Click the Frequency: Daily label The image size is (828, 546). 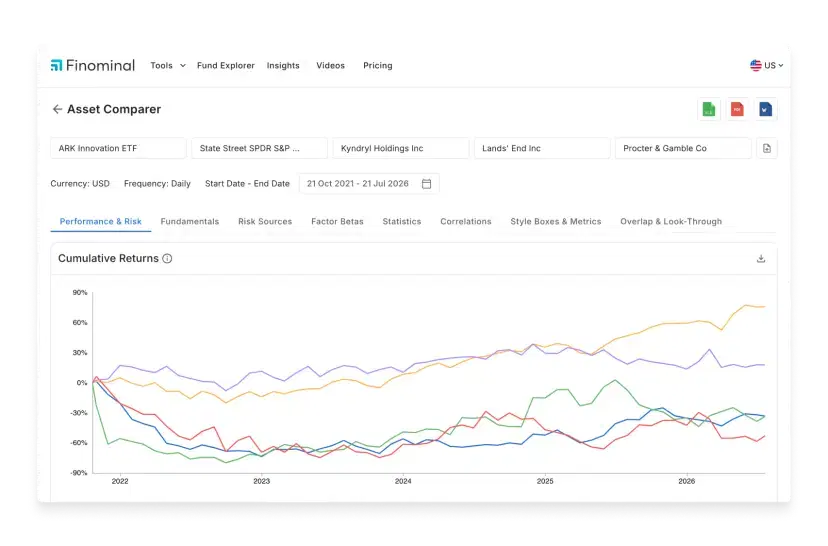(x=157, y=184)
